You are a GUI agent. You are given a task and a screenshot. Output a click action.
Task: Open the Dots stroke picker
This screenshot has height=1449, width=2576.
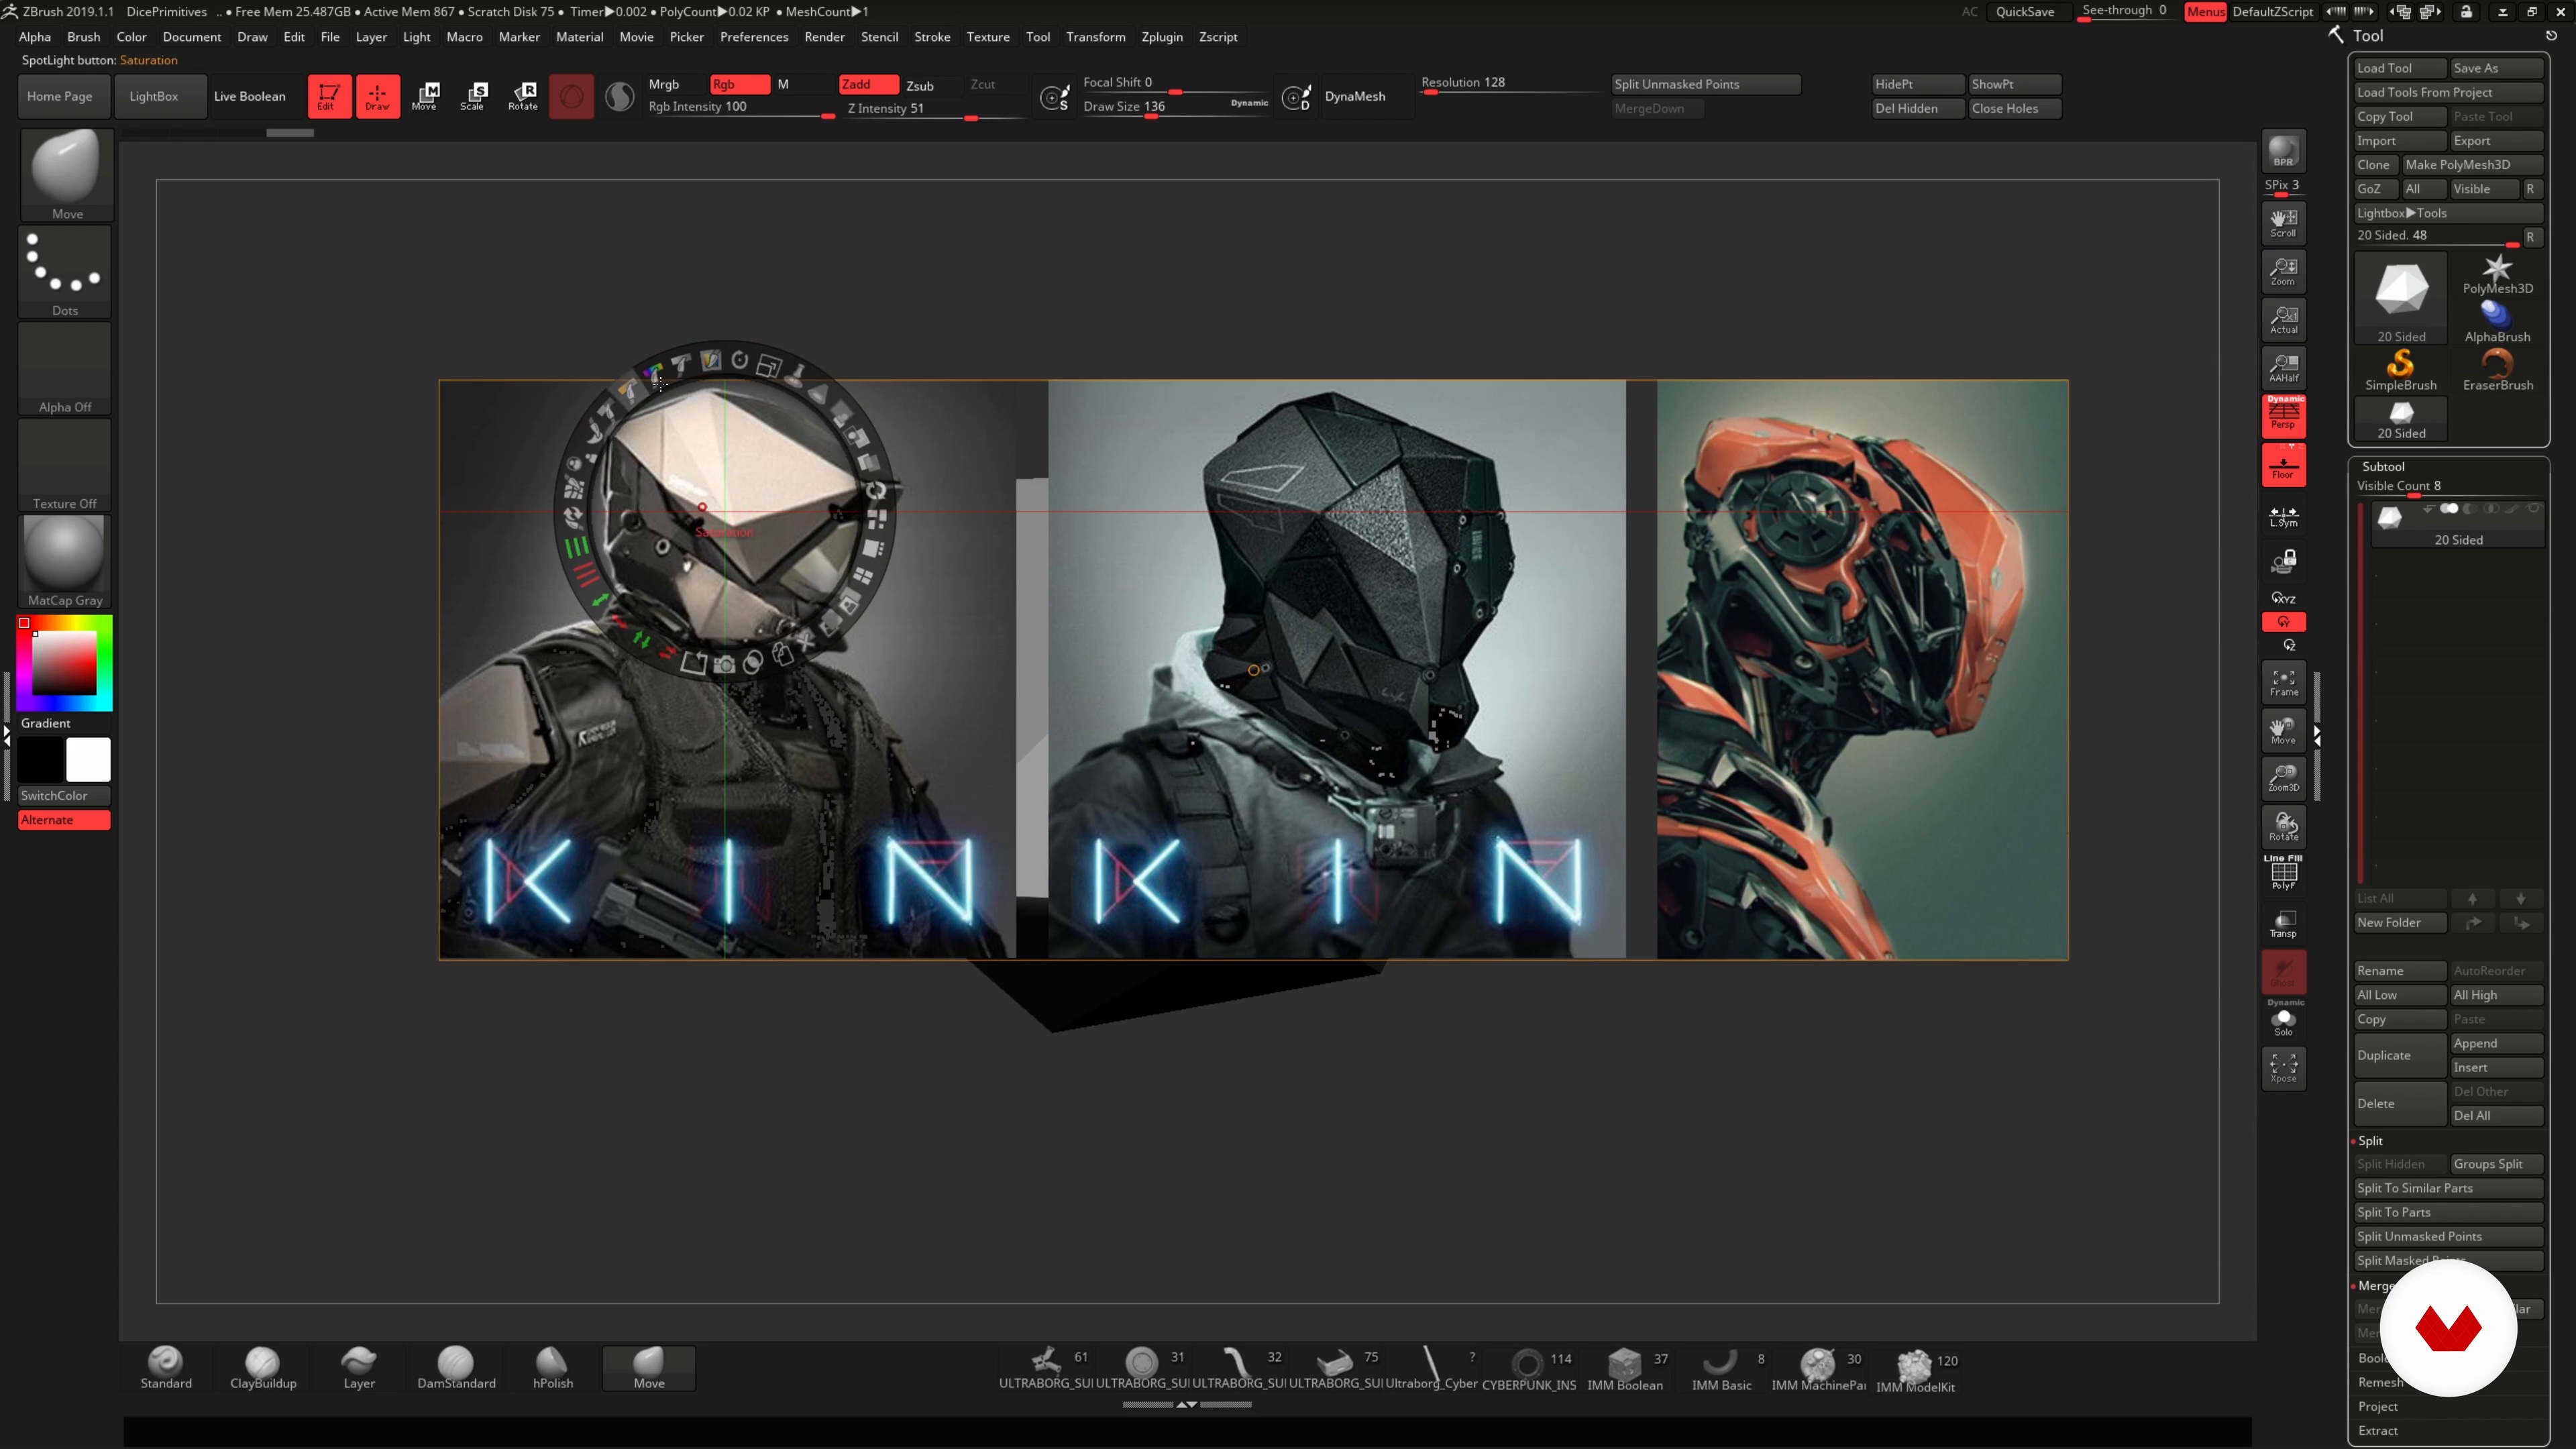click(x=65, y=272)
